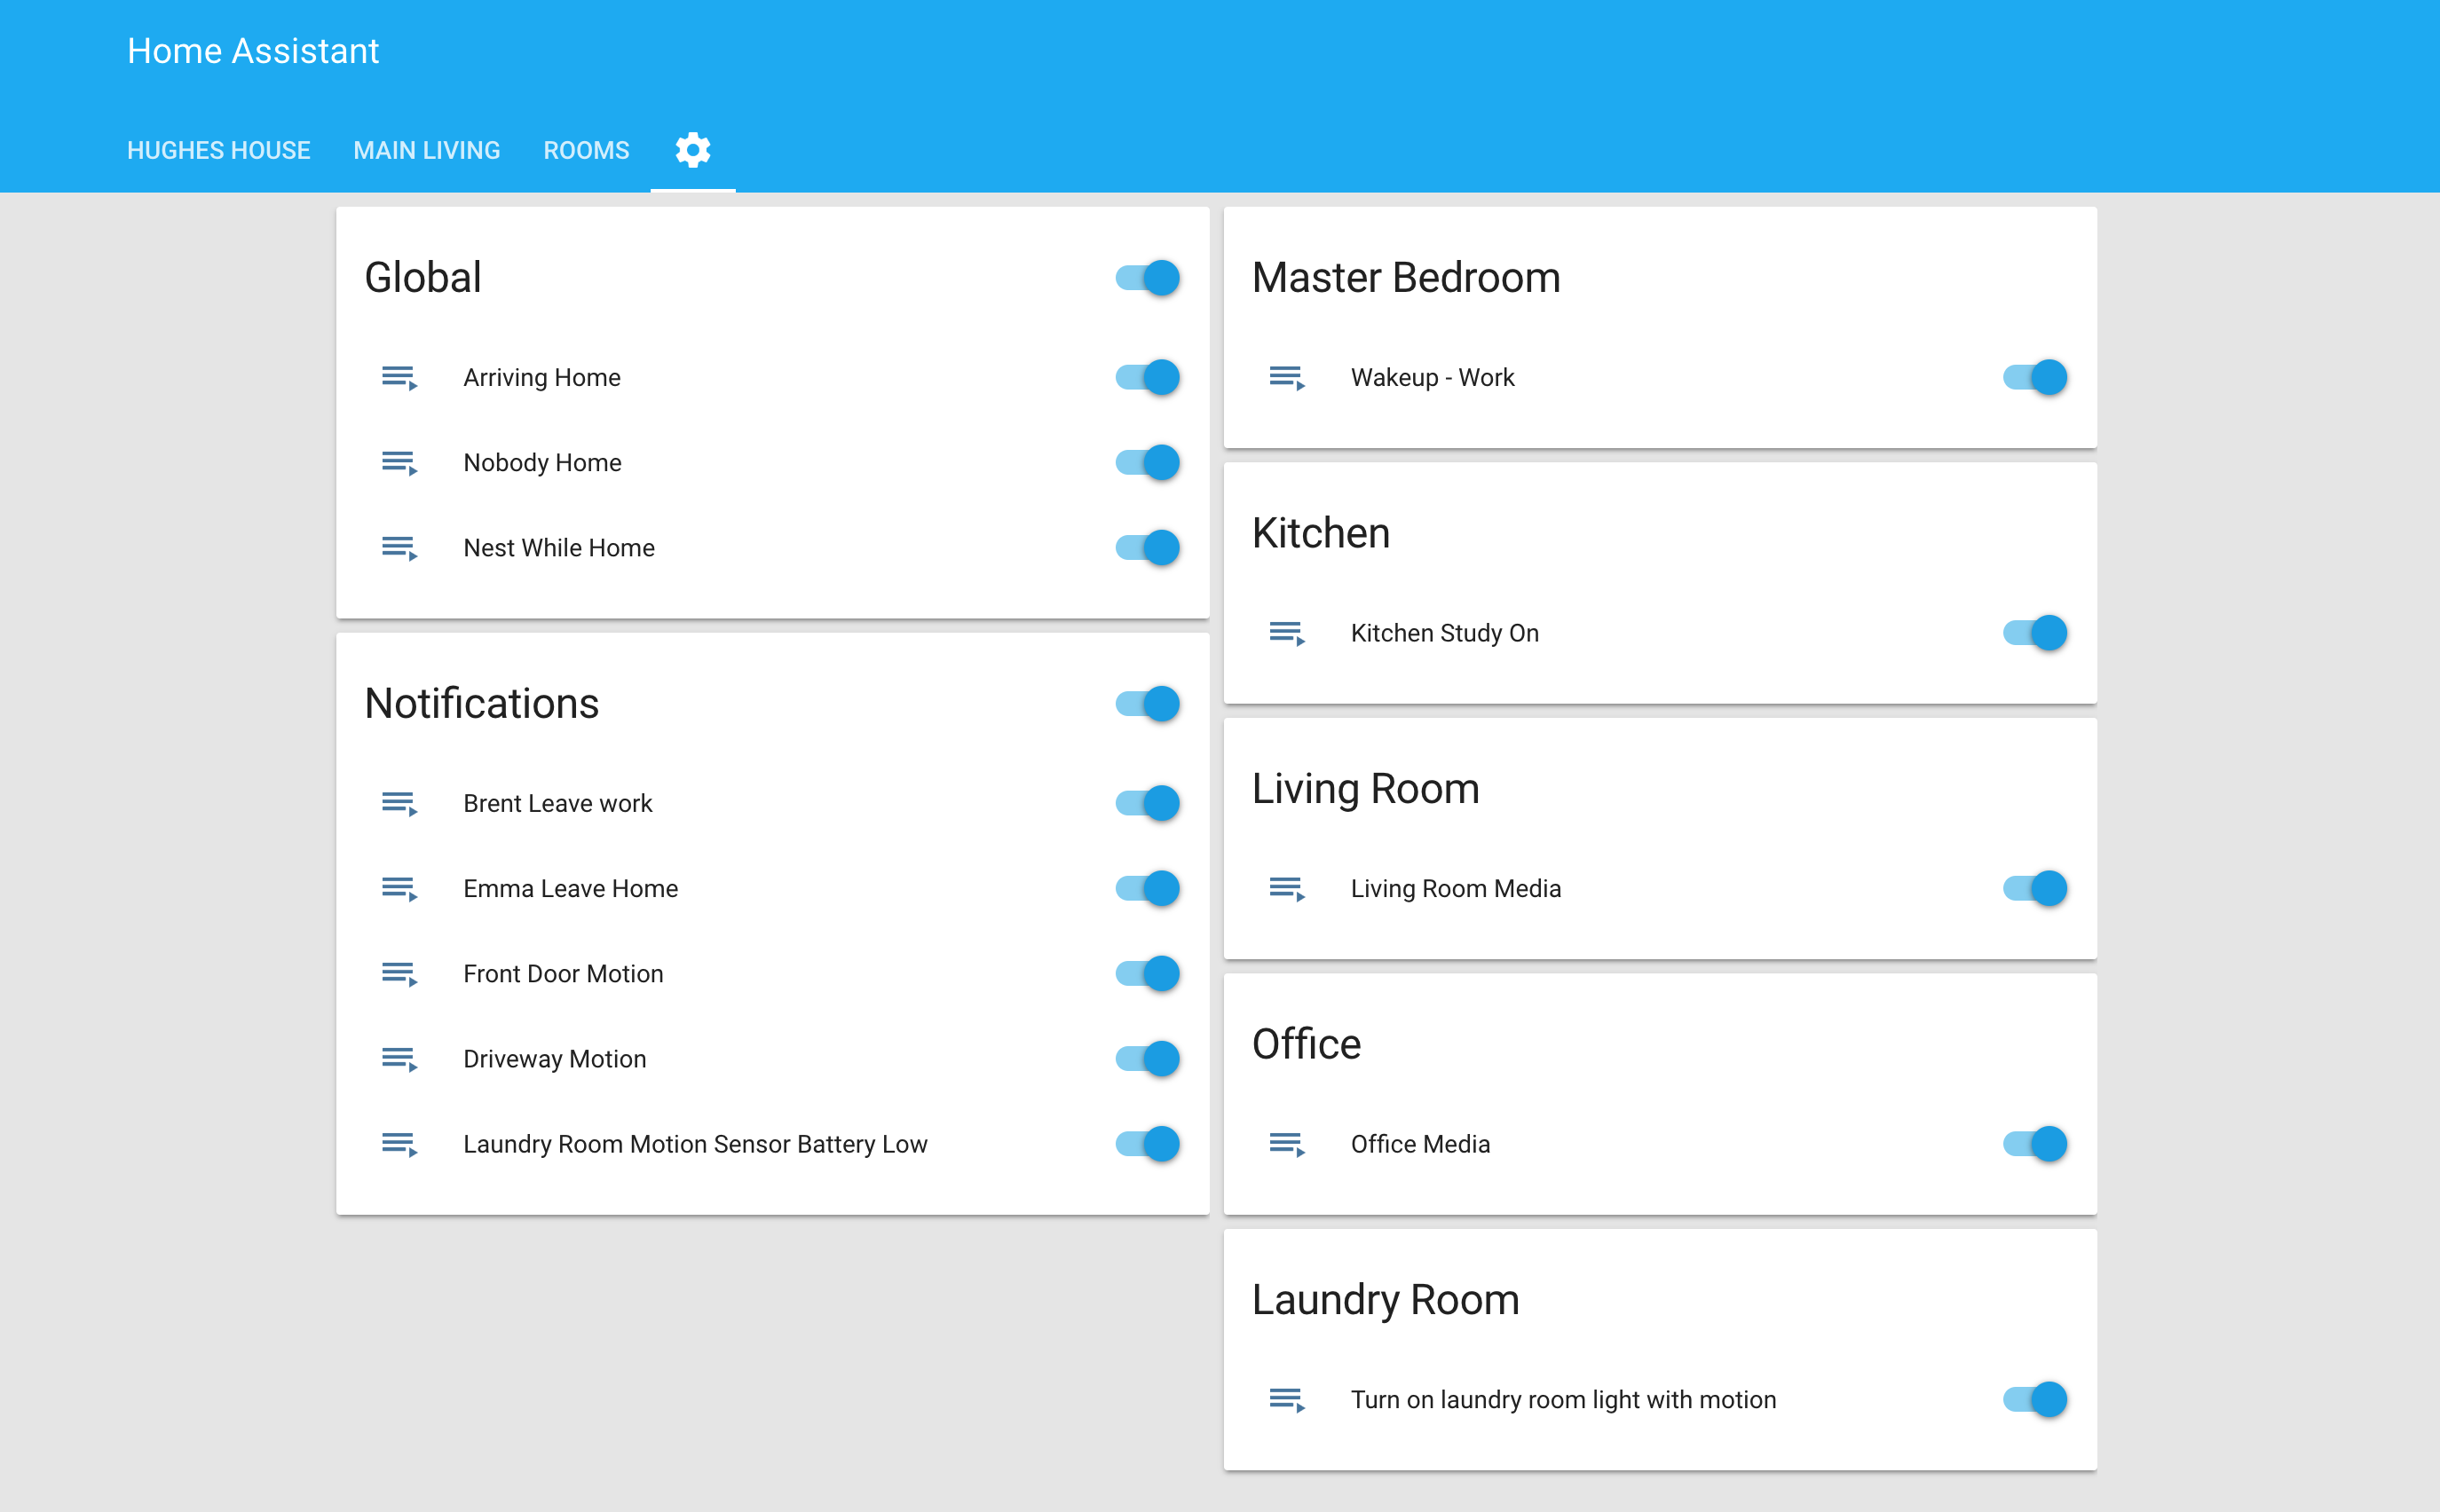Click the laundry room light automation icon
Viewport: 2440px width, 1512px height.
(x=1286, y=1400)
